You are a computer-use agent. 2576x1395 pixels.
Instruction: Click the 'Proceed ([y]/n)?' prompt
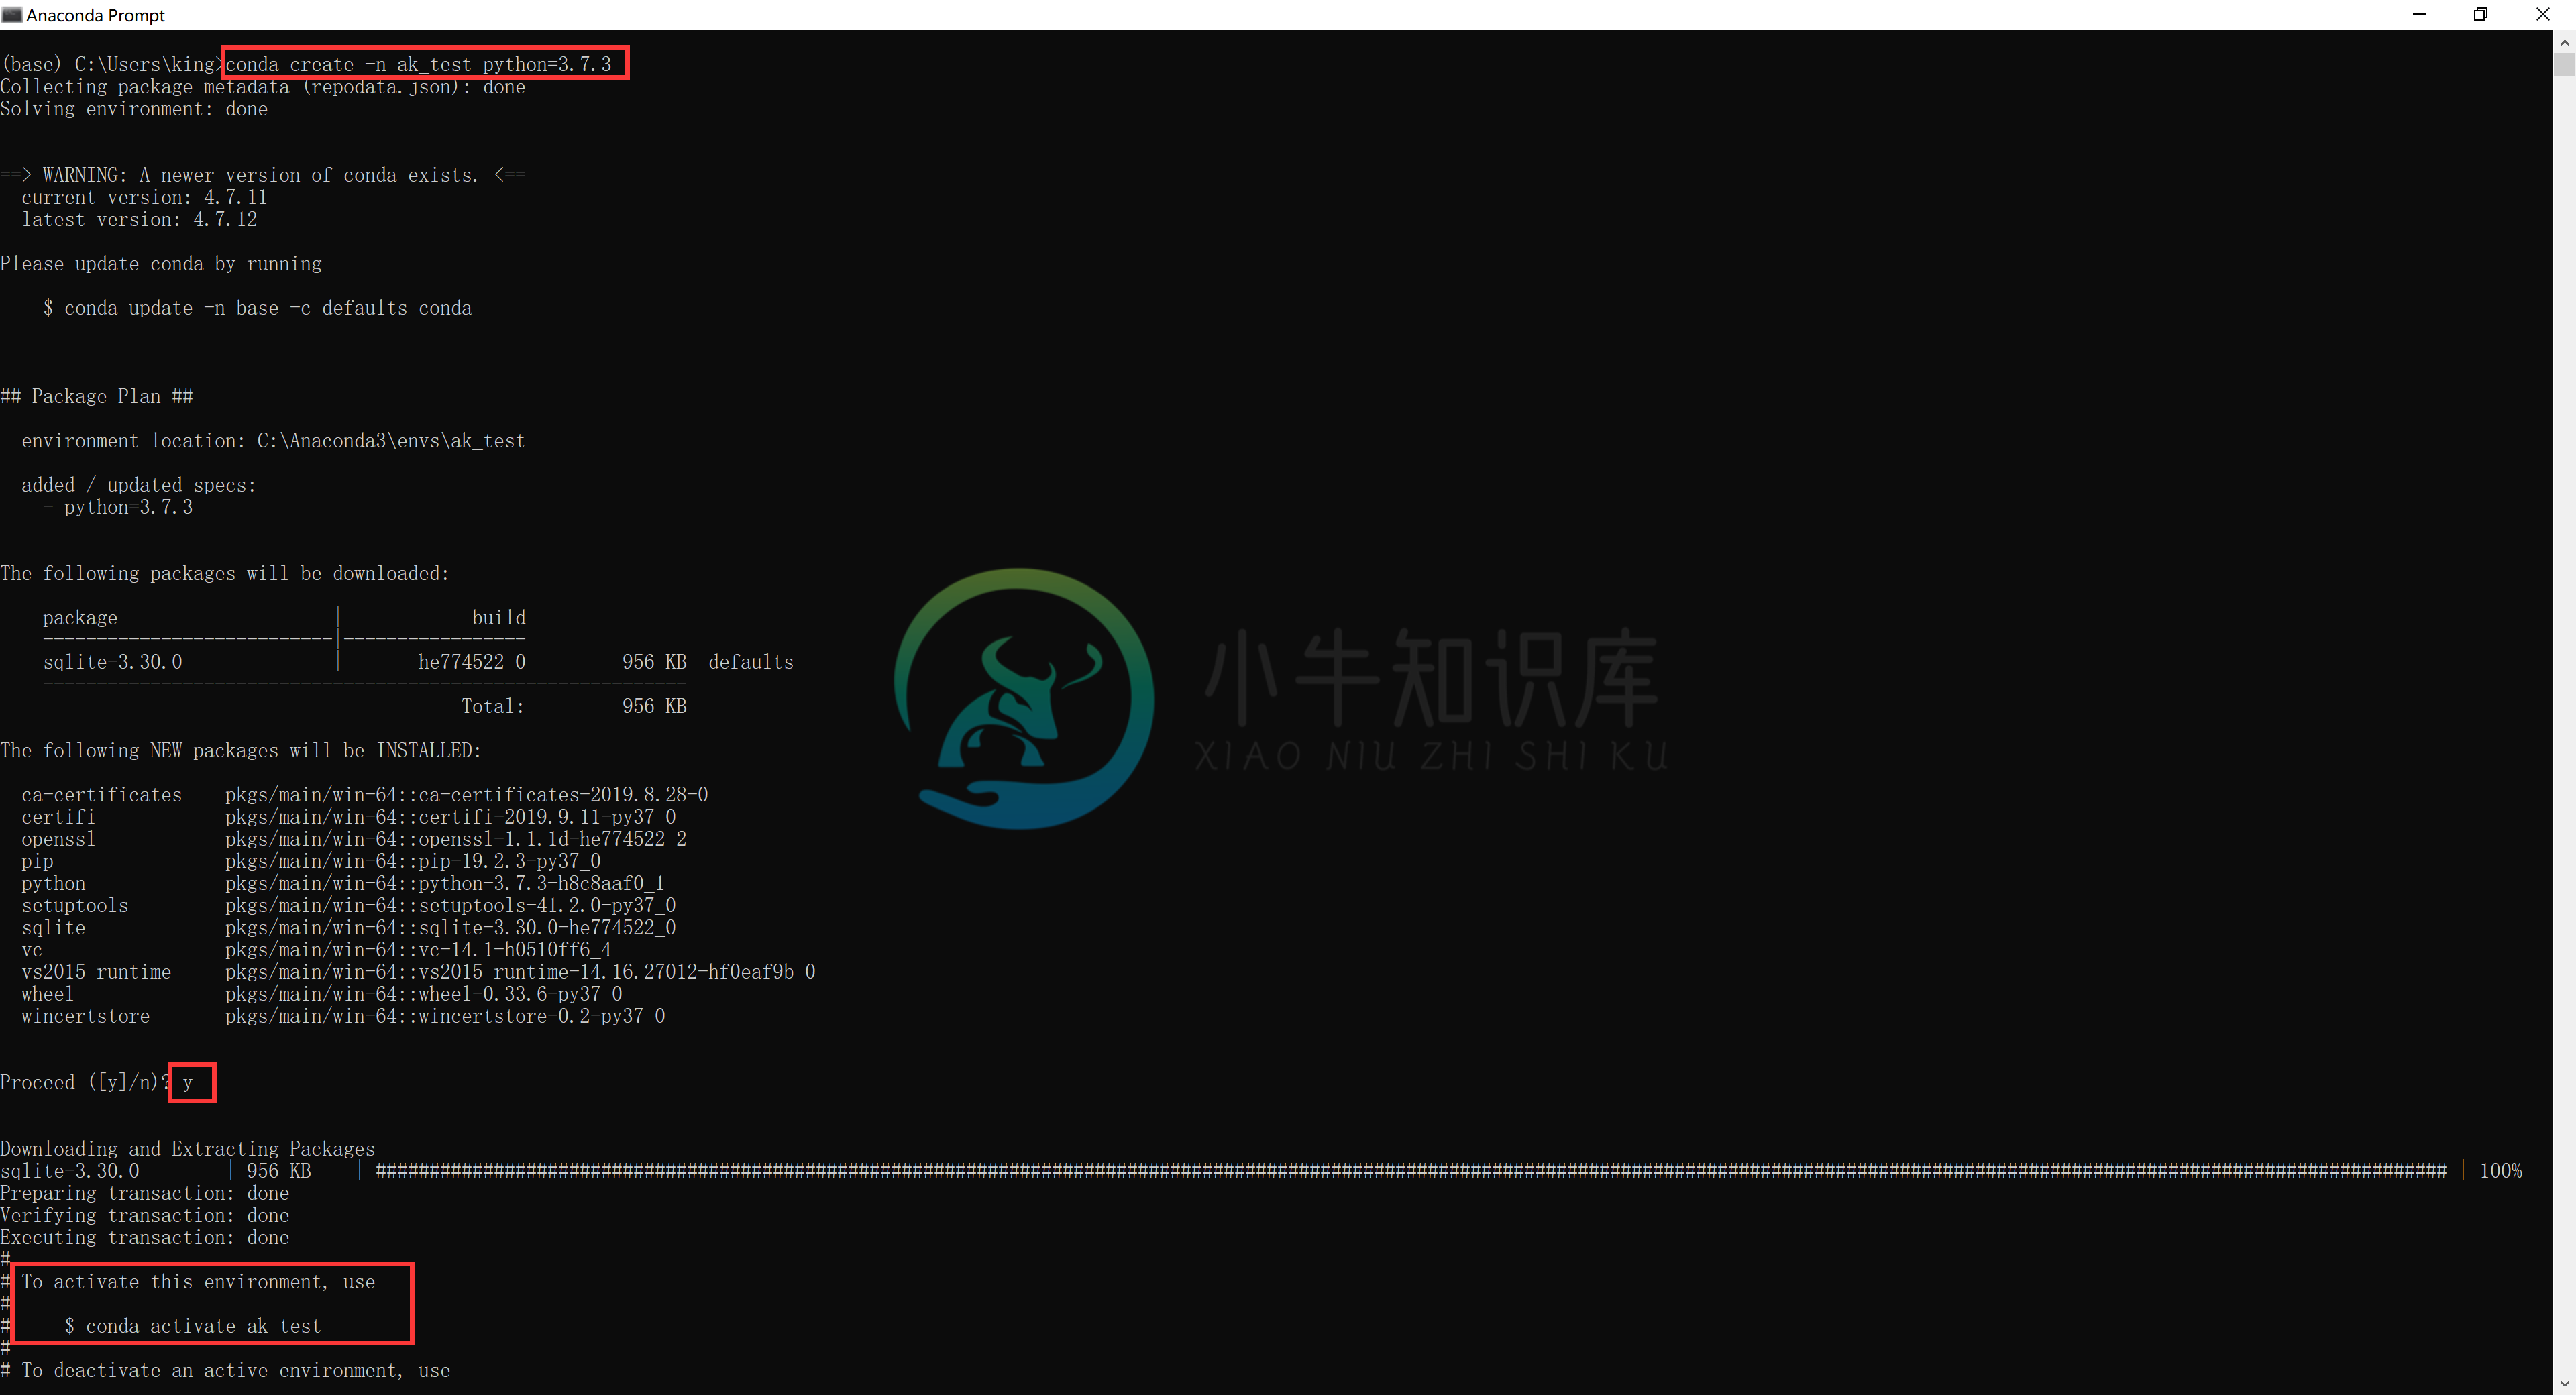(x=86, y=1082)
